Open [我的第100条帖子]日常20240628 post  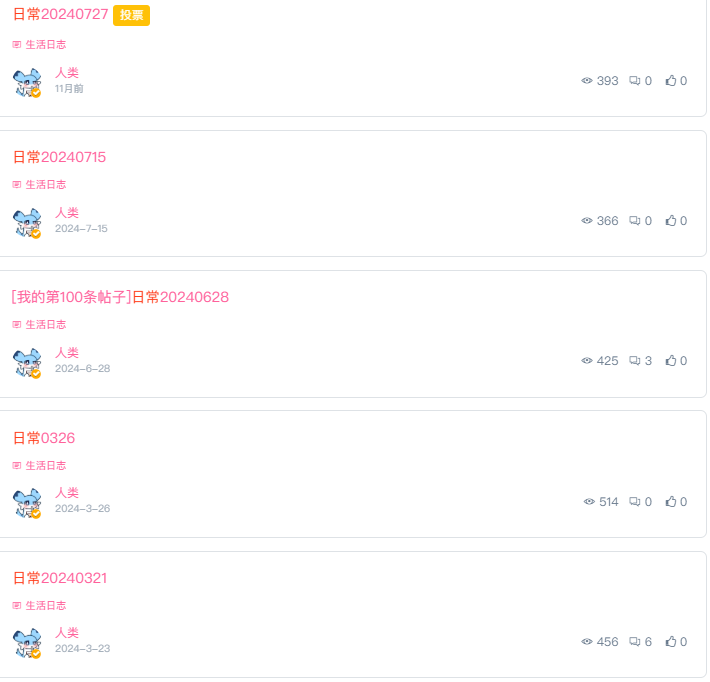[x=120, y=297]
